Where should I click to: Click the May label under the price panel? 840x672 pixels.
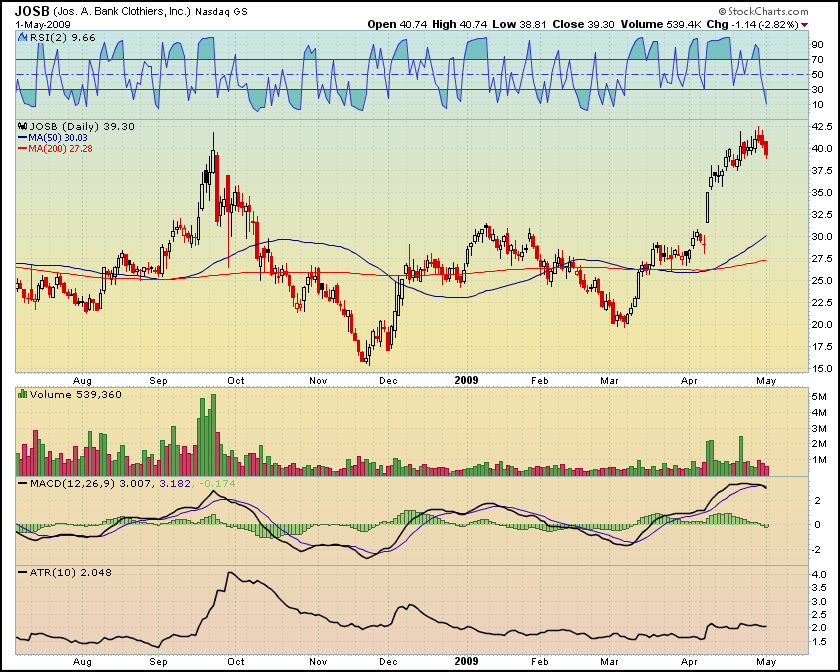[x=766, y=380]
